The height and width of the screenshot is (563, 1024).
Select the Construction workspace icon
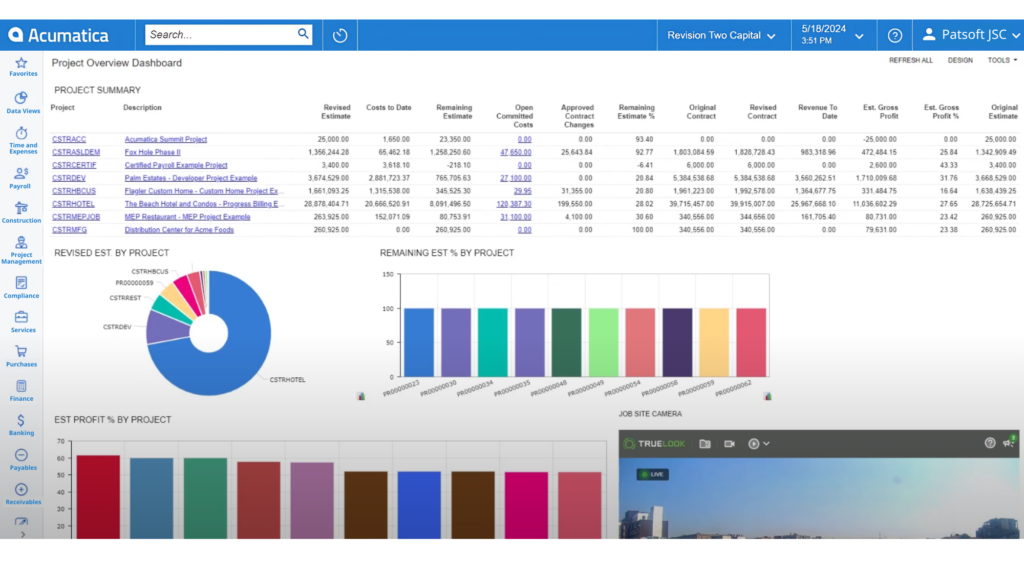tap(21, 210)
